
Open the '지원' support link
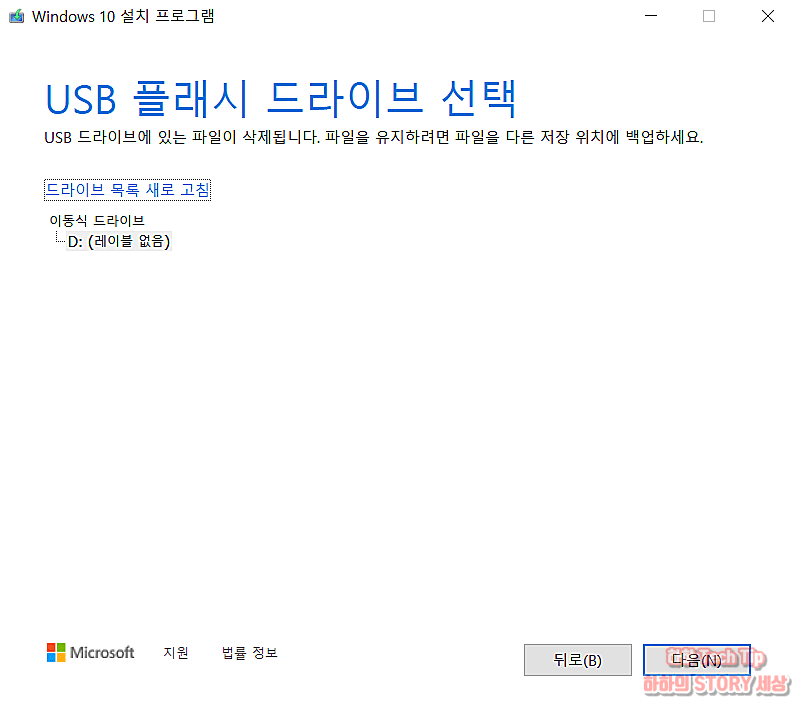(176, 652)
